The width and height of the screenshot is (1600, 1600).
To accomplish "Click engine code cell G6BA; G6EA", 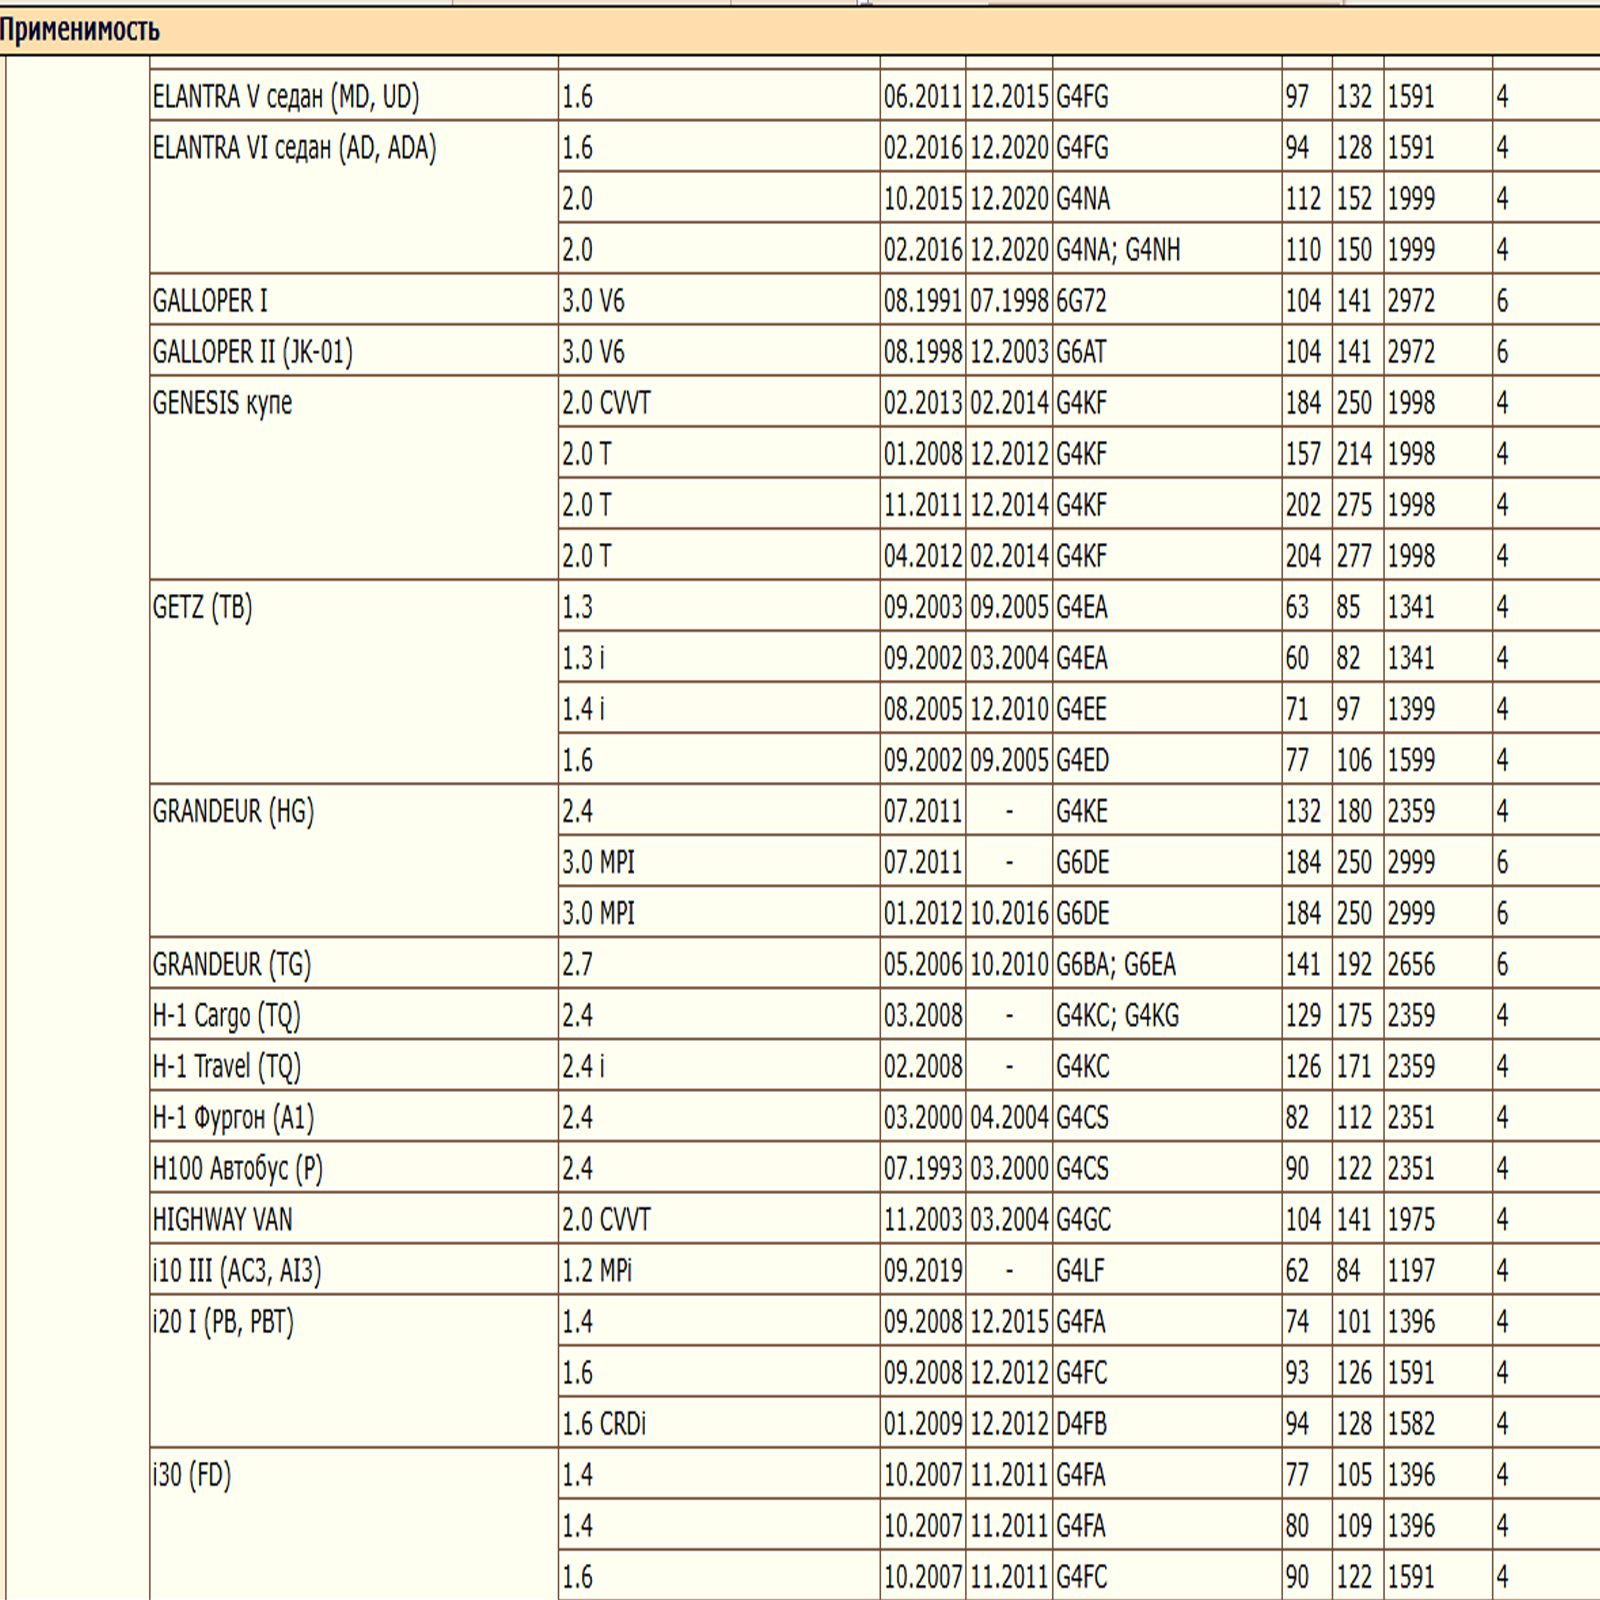I will [1116, 965].
